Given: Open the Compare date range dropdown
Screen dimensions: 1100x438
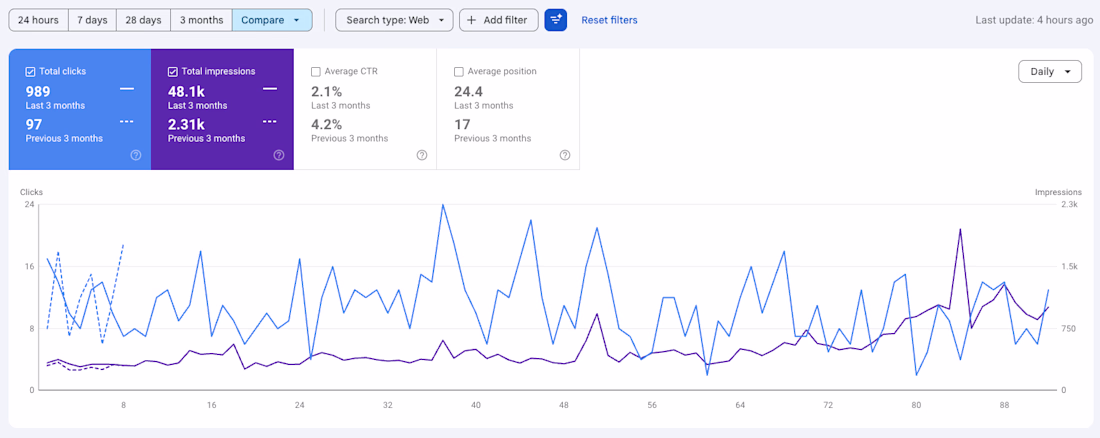Looking at the screenshot, I should 271,20.
